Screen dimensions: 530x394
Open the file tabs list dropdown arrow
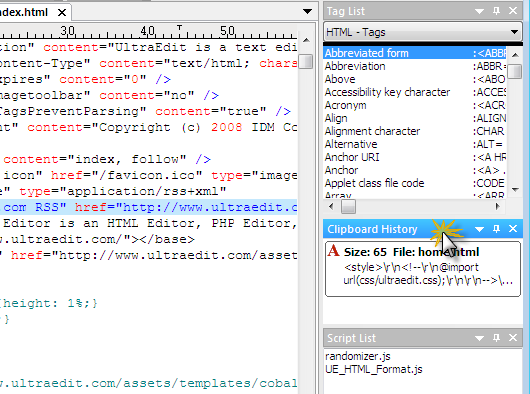307,12
